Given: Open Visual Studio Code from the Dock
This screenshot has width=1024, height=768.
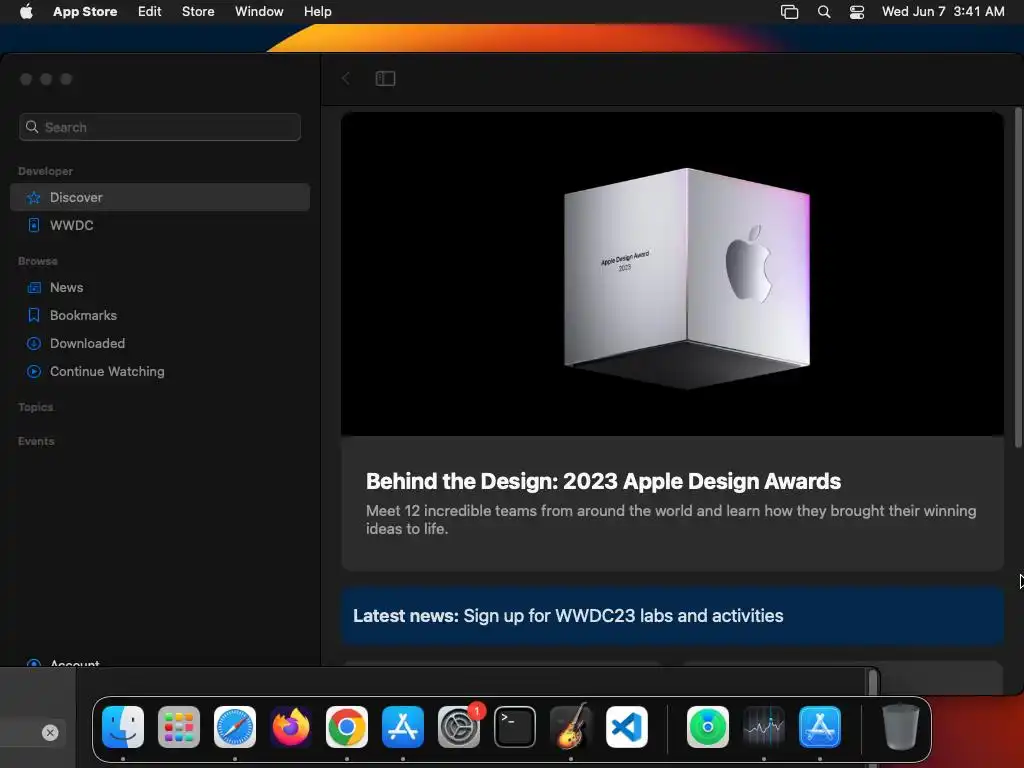Looking at the screenshot, I should (x=627, y=727).
